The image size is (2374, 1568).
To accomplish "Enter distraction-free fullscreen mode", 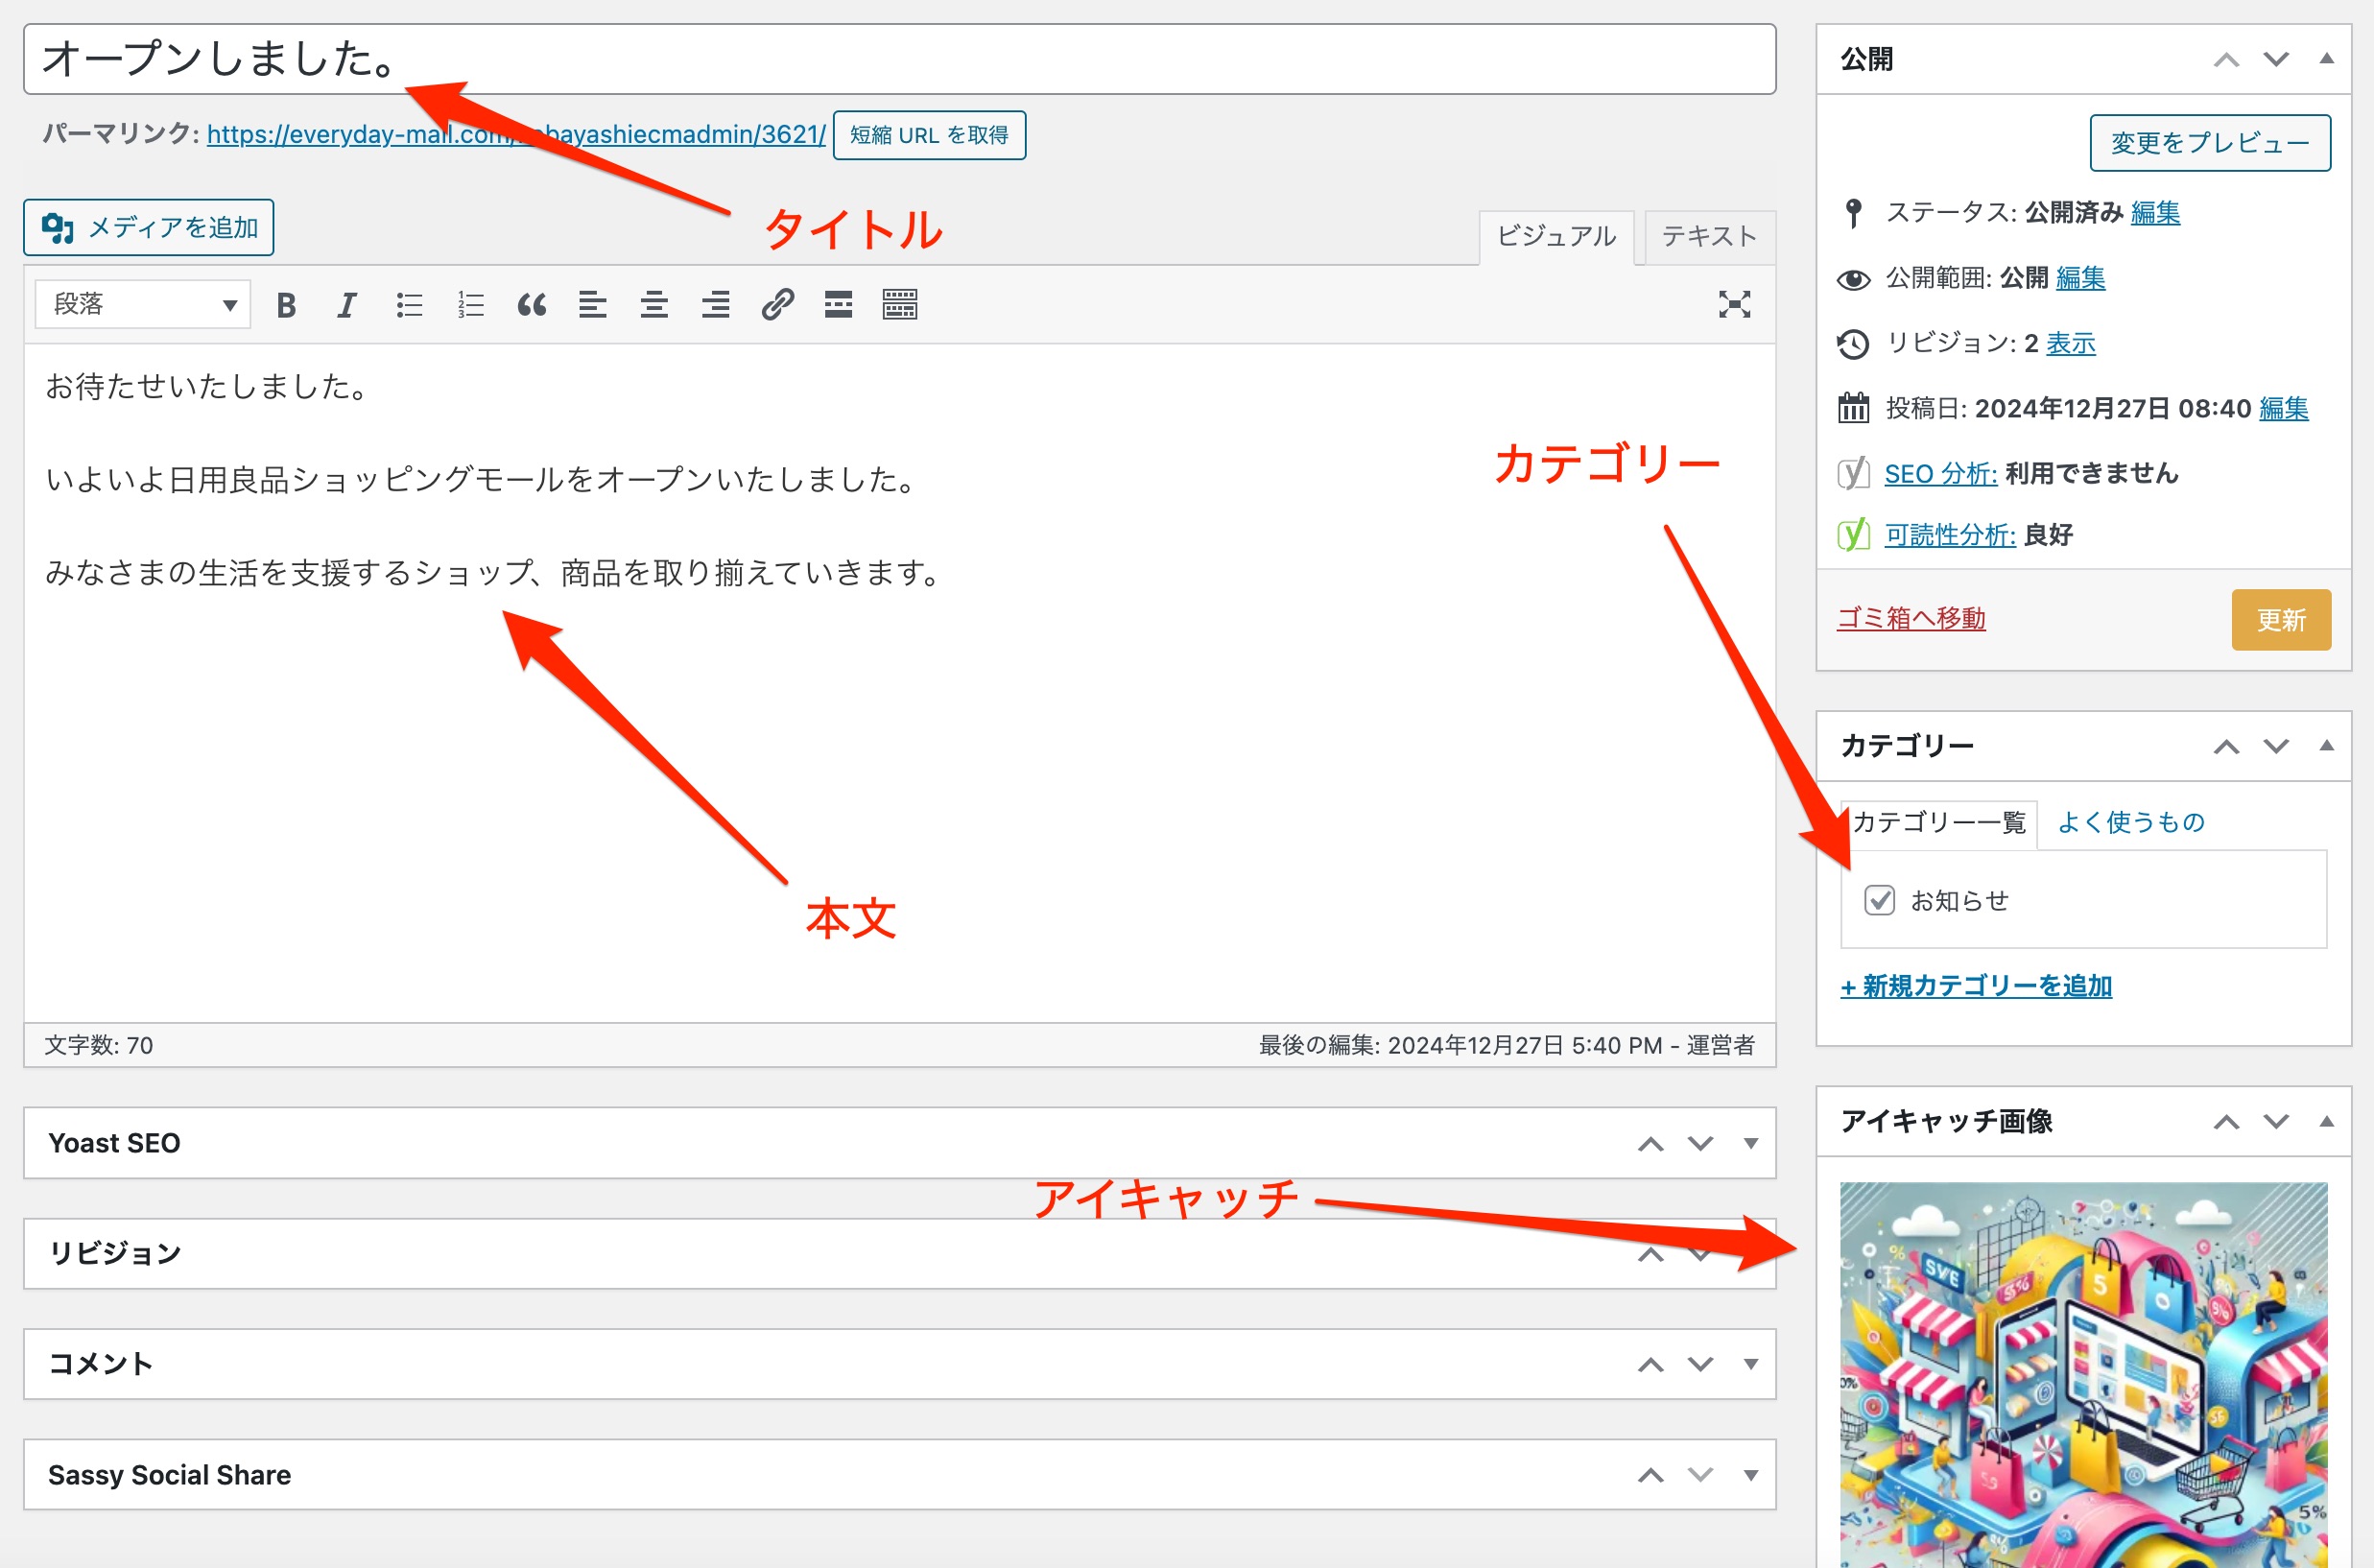I will click(1734, 305).
